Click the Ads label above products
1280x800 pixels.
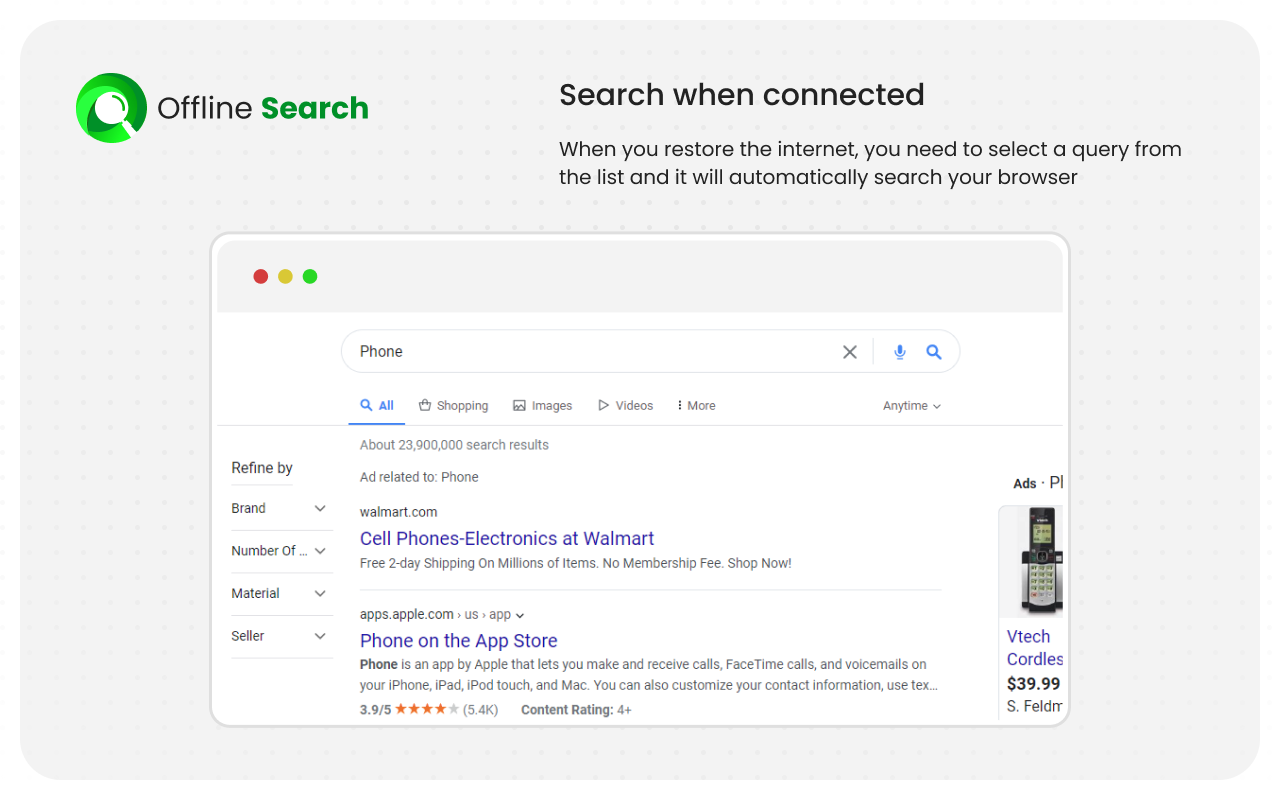coord(1025,484)
